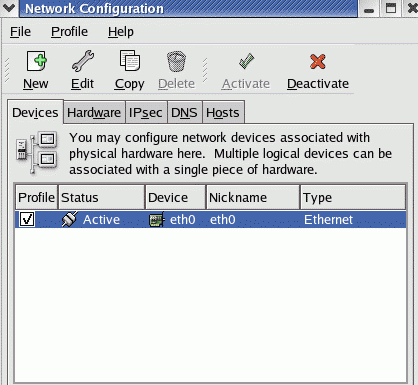This screenshot has width=418, height=385.
Task: Switch to the Devices tab
Action: point(35,112)
